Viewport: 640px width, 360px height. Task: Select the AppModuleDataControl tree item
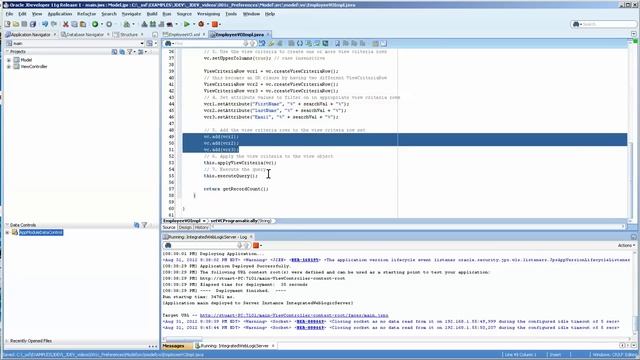click(x=41, y=232)
